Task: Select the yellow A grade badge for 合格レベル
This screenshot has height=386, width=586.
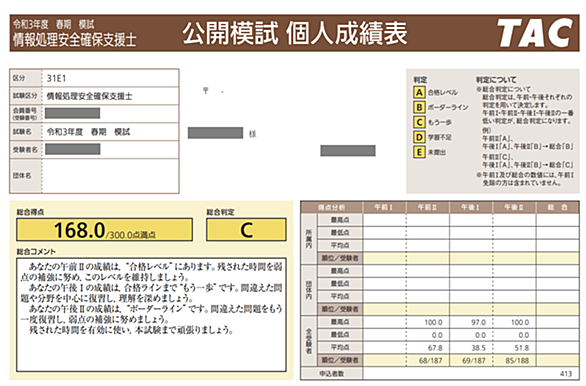Action: 419,92
